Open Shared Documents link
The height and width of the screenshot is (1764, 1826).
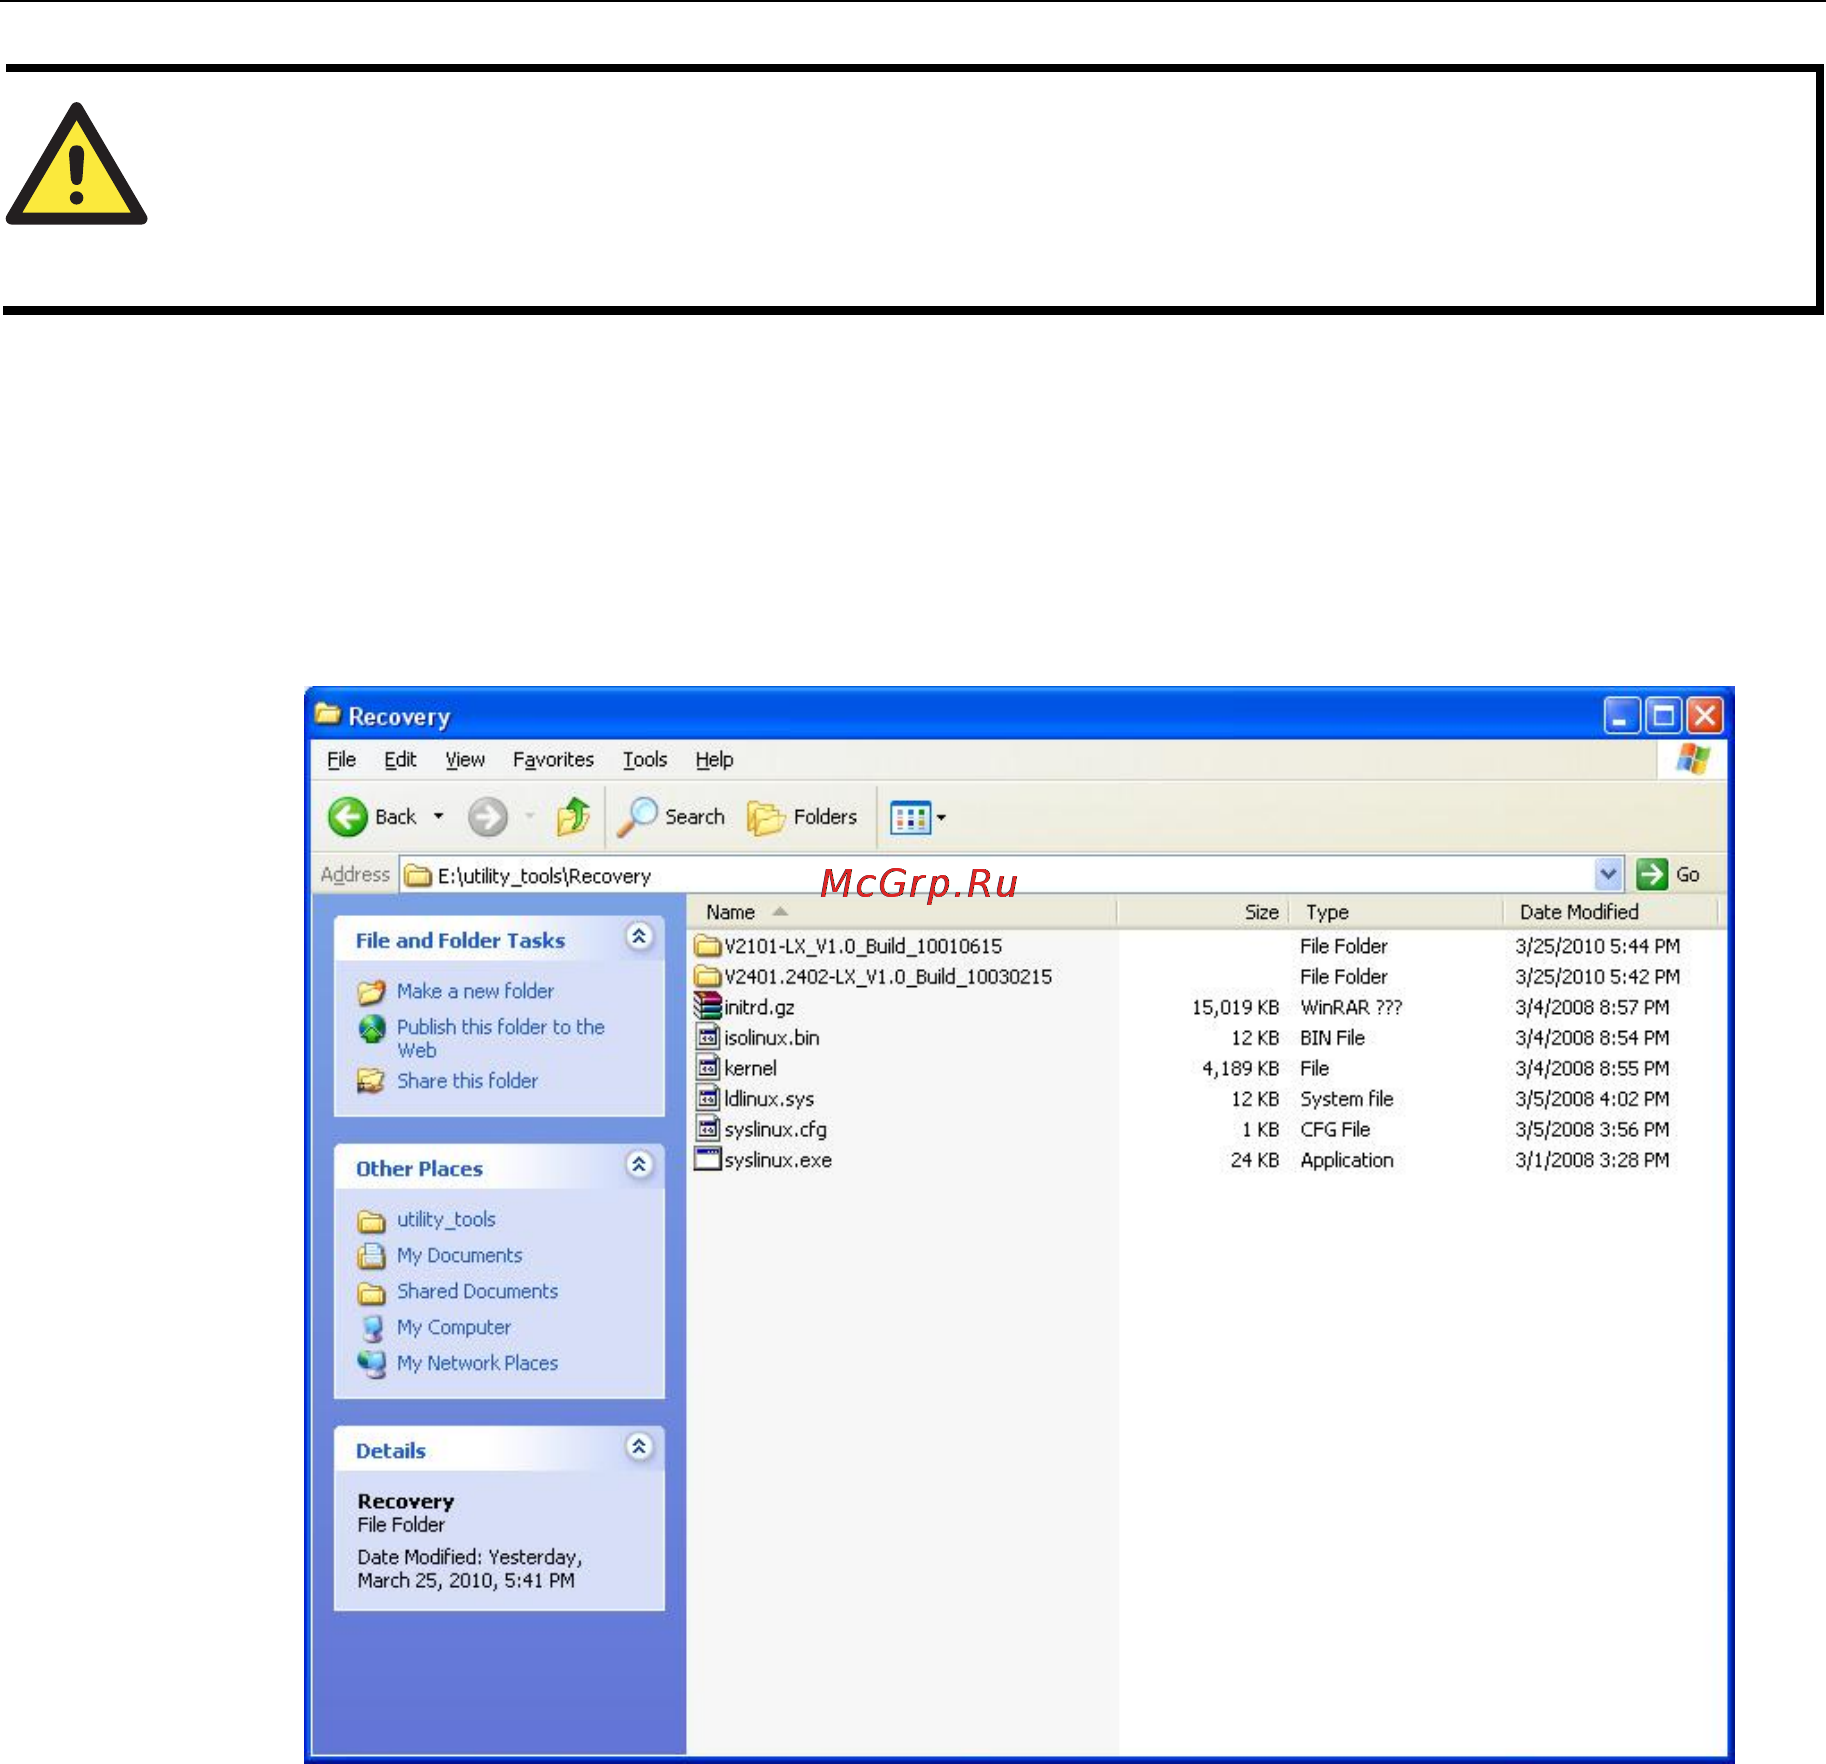coord(477,1291)
